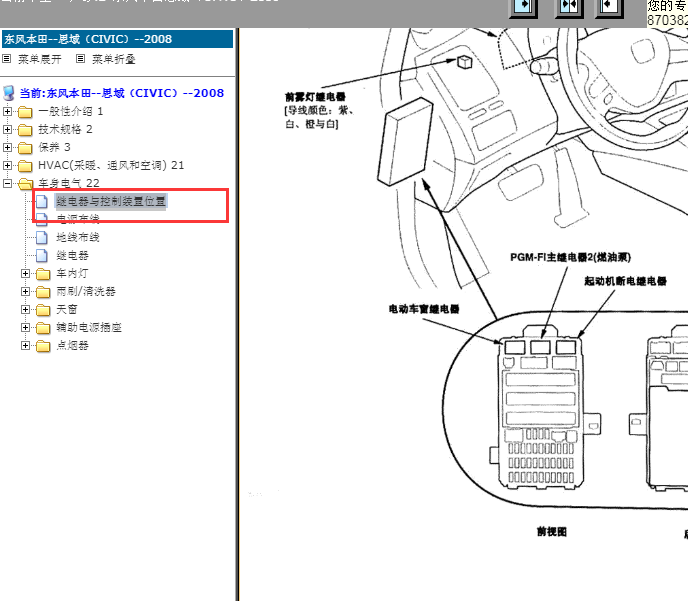Select HVAC(采暖、通风和空调) 21 tree item

point(111,165)
